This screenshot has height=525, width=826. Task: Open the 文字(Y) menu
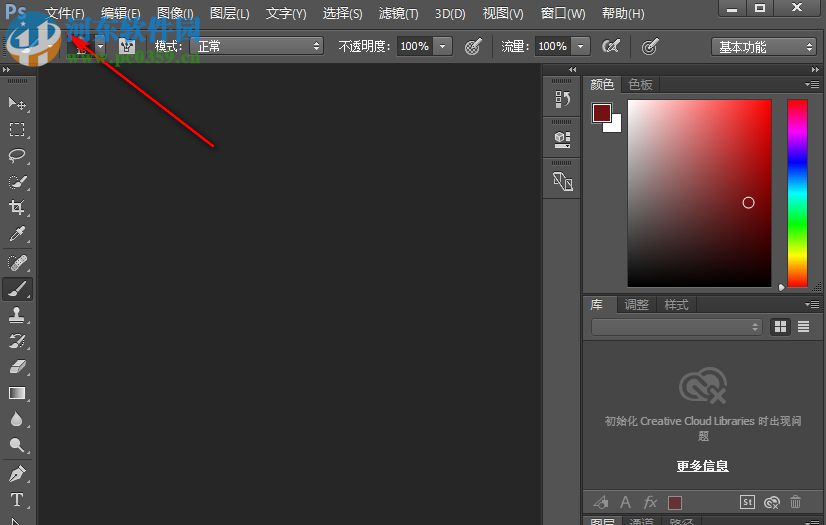pyautogui.click(x=286, y=14)
